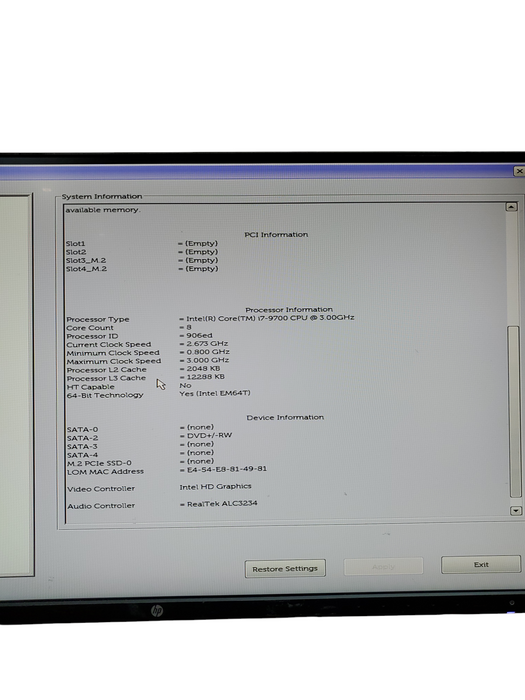Click the scrollbar up arrow

[x=511, y=207]
